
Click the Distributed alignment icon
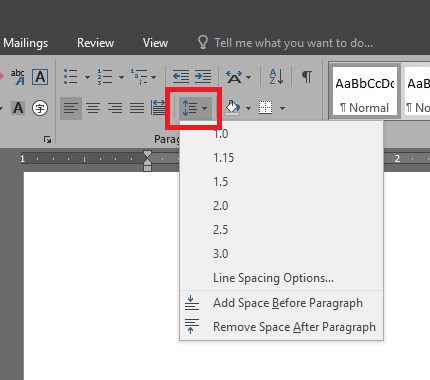point(158,108)
